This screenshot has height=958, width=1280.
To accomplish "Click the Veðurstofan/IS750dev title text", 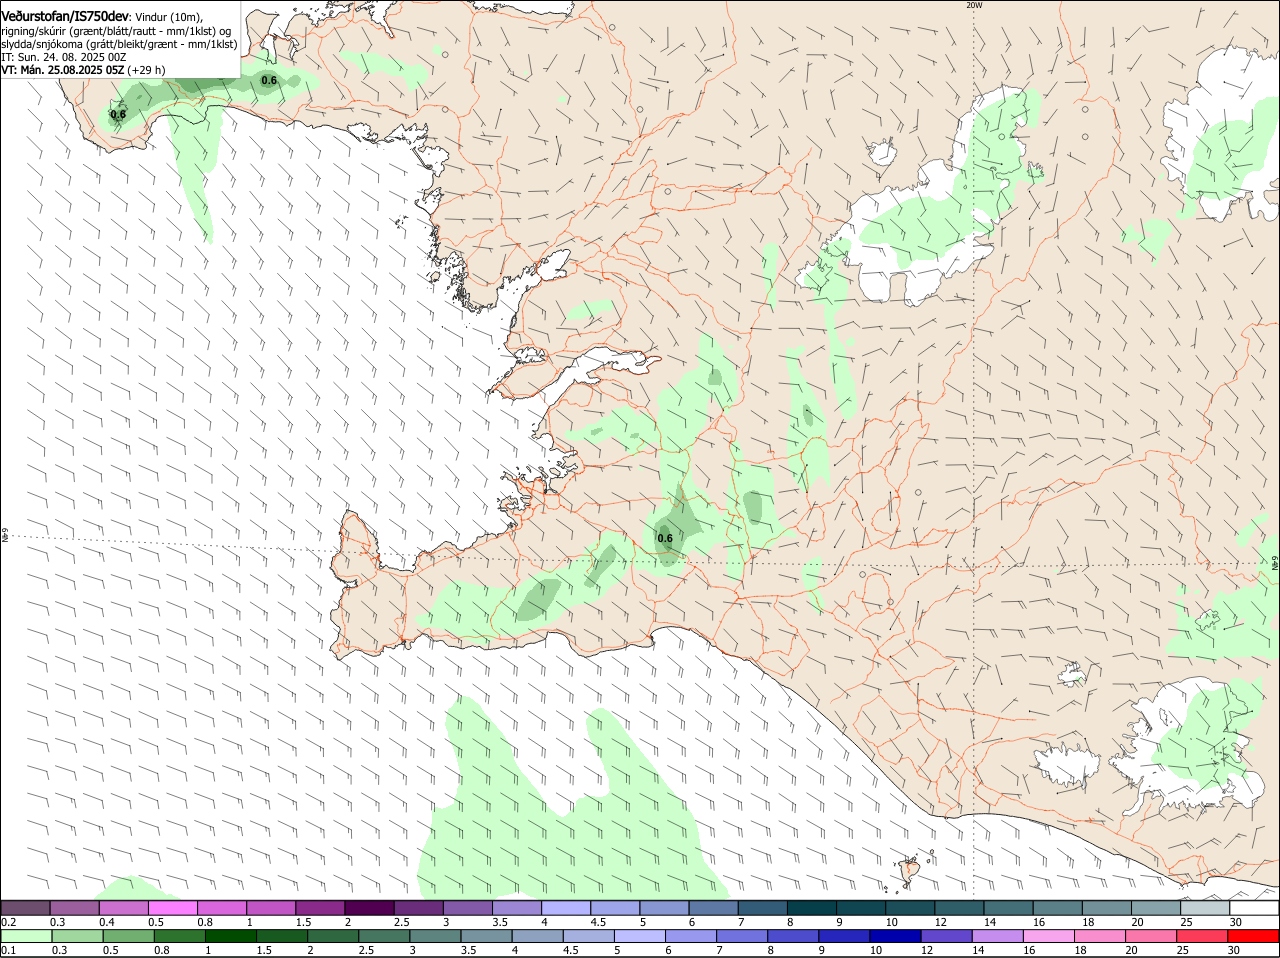I will pos(65,15).
